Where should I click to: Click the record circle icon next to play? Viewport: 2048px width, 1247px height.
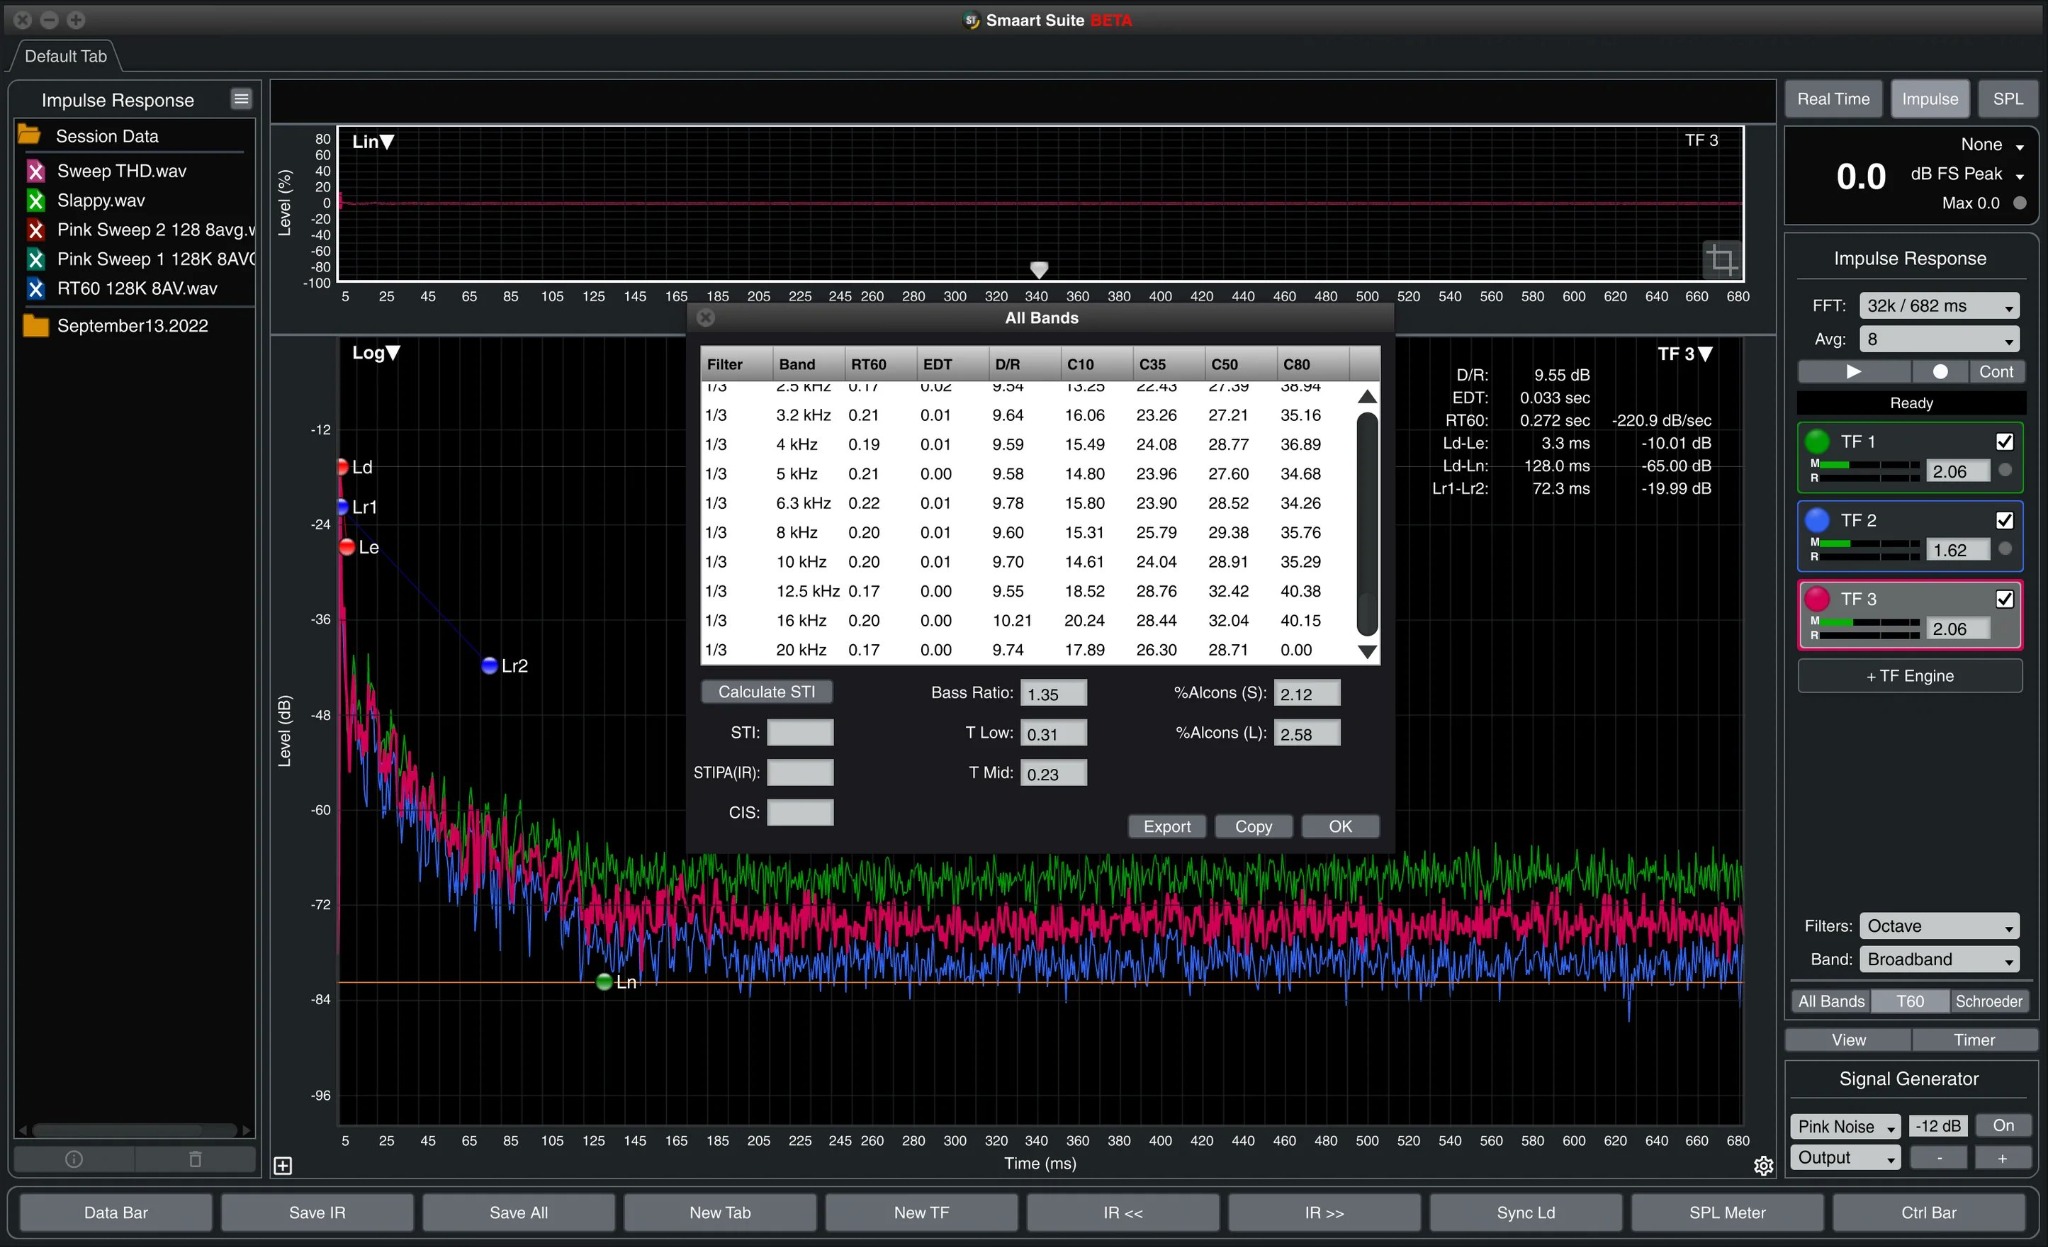click(x=1941, y=371)
